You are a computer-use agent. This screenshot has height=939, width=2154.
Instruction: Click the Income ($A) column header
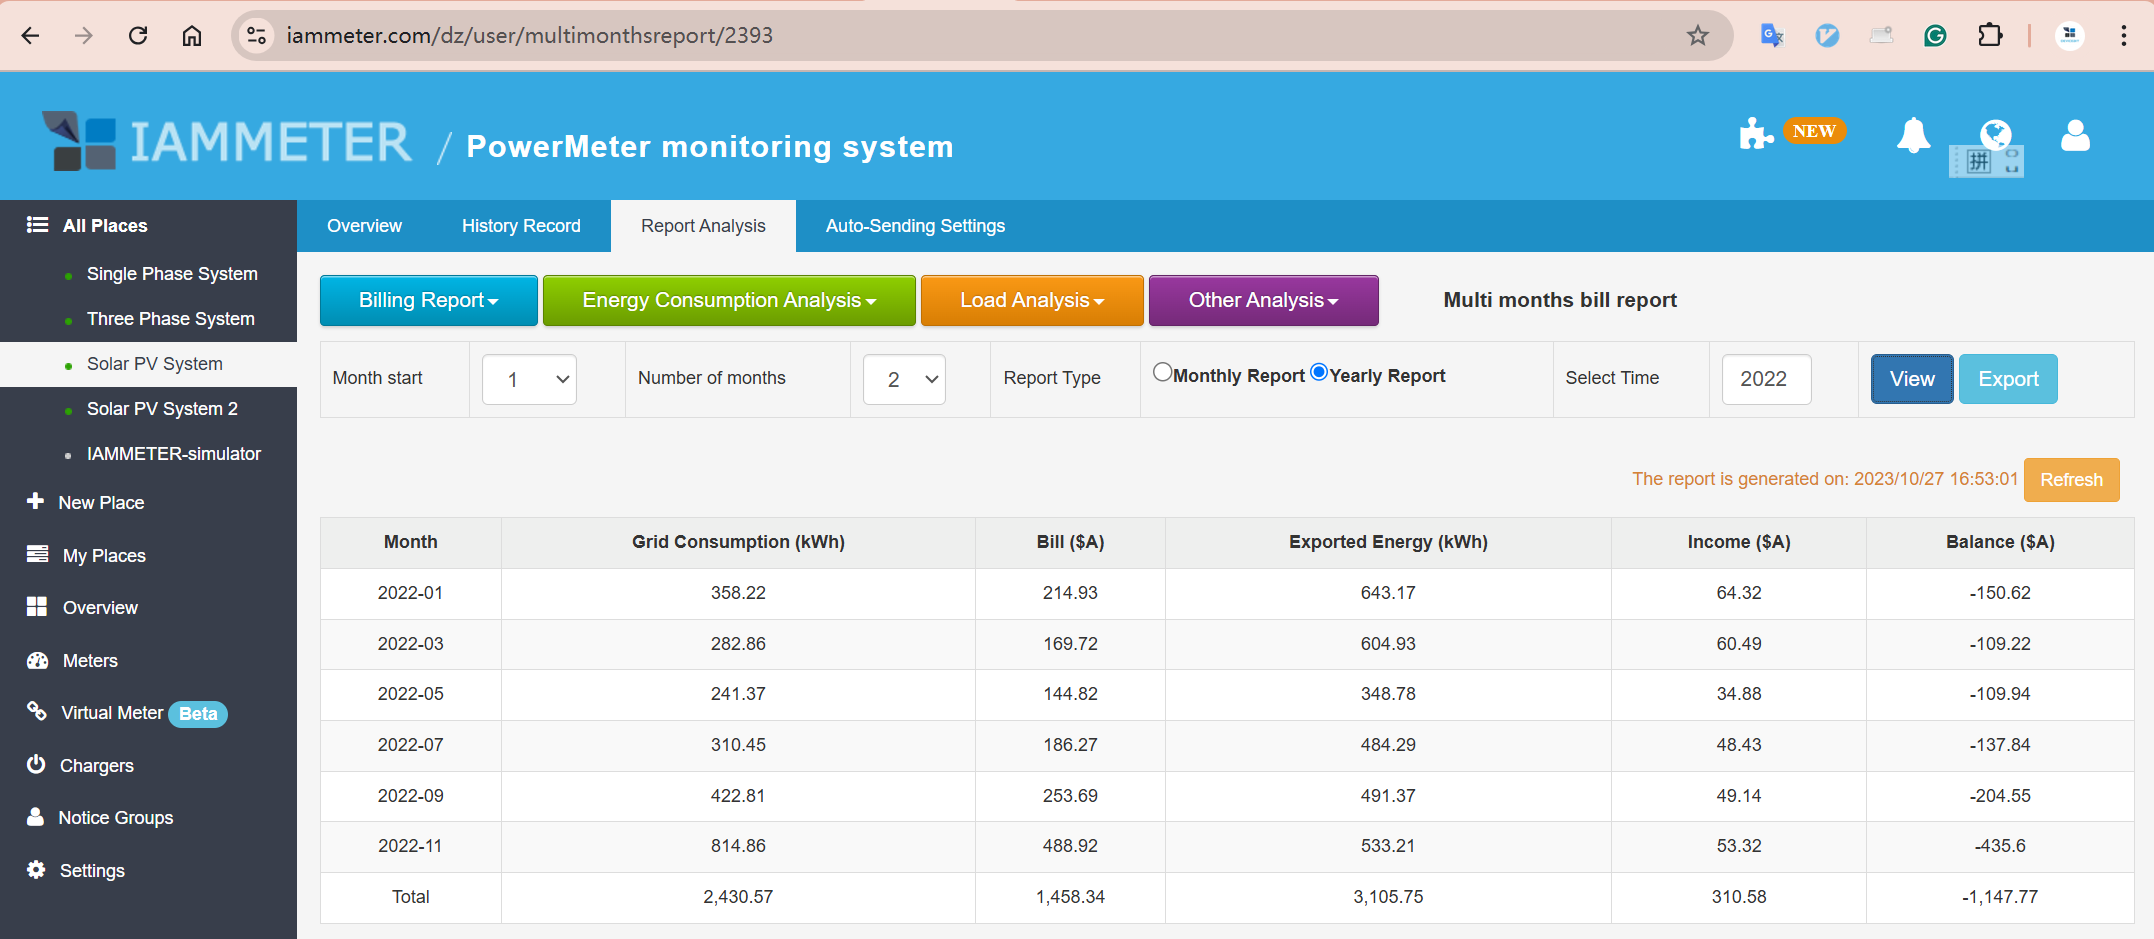(x=1739, y=542)
